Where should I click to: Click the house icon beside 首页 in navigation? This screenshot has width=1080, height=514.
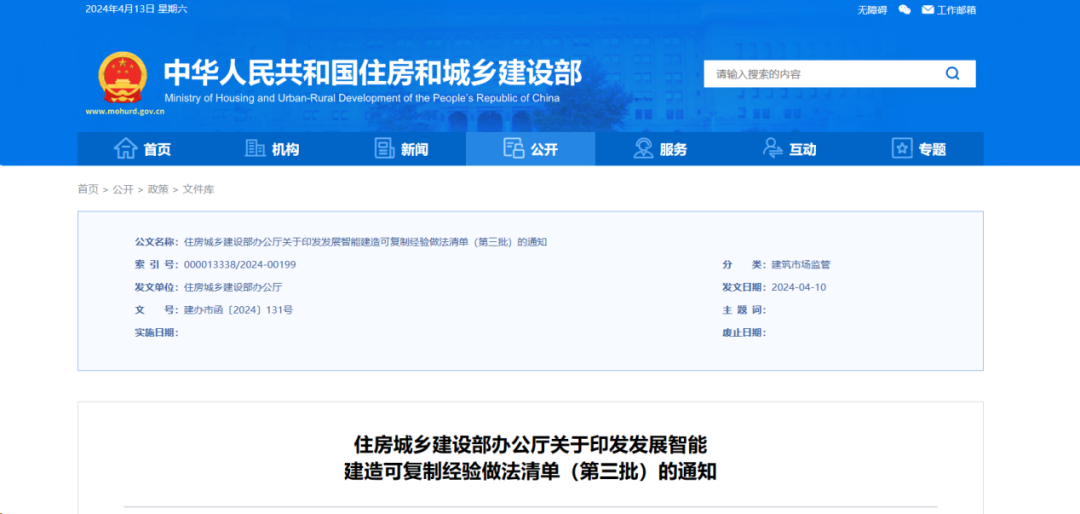coord(125,149)
